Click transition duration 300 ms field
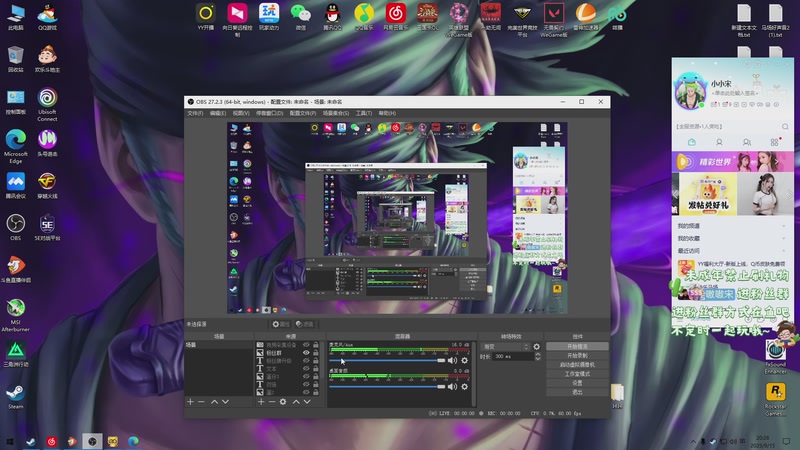The width and height of the screenshot is (800, 450). click(513, 357)
